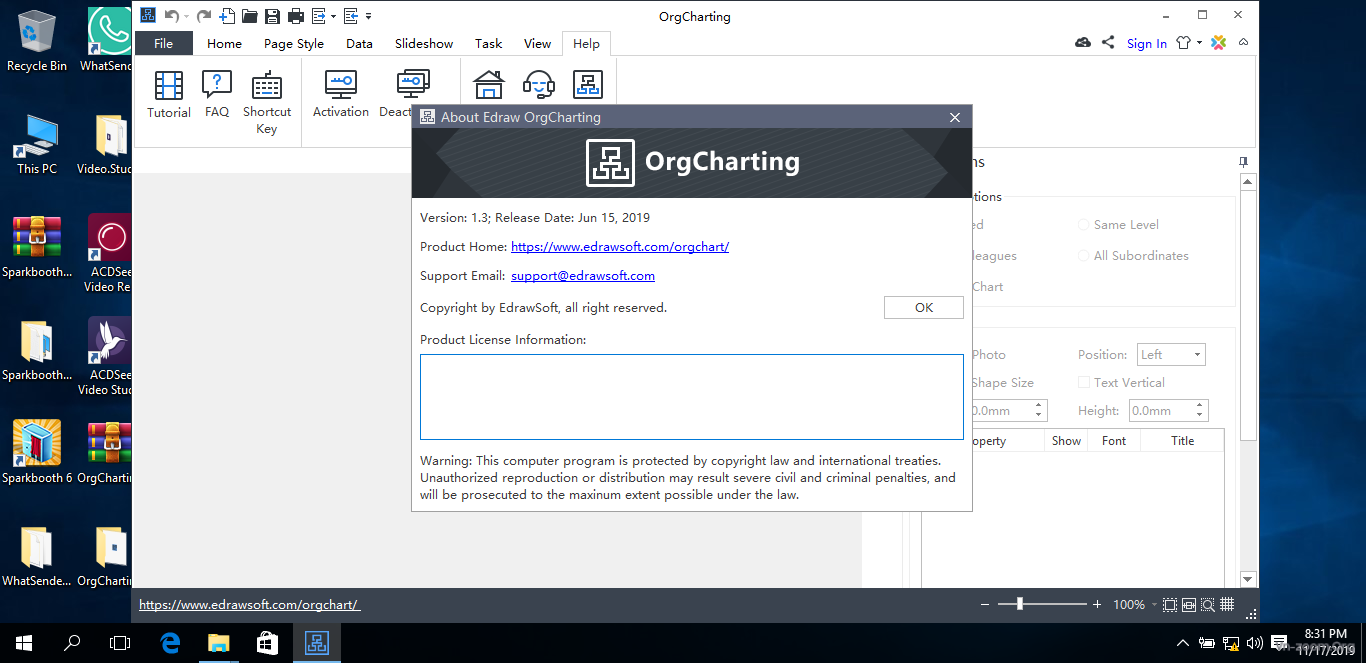Click the Height spinner arrows

click(x=1201, y=411)
